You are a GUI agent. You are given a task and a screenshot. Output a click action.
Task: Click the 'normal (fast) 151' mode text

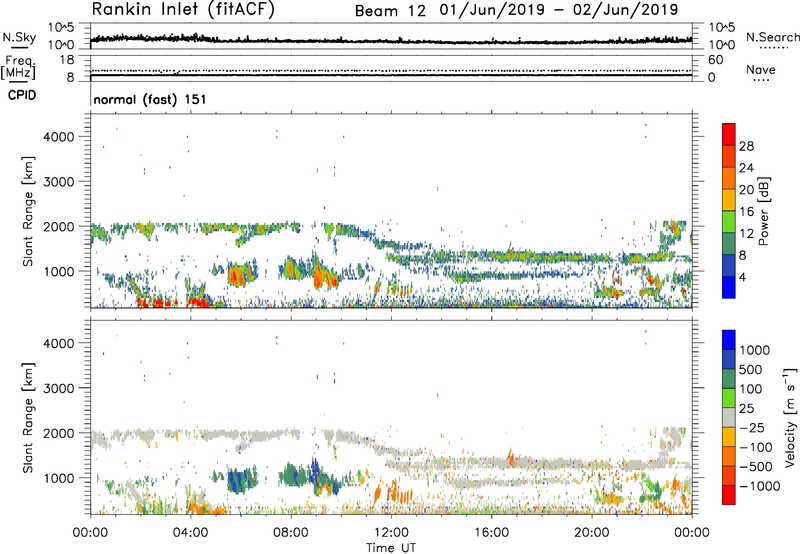[150, 99]
